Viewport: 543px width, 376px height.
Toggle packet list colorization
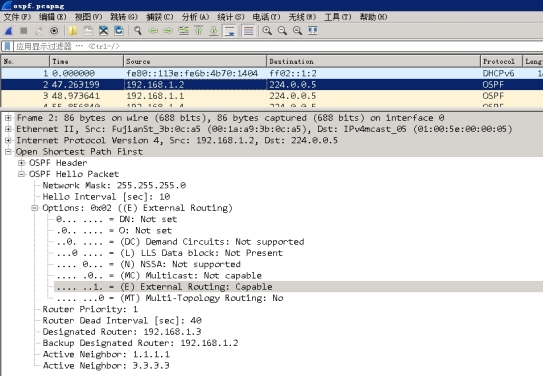248,31
